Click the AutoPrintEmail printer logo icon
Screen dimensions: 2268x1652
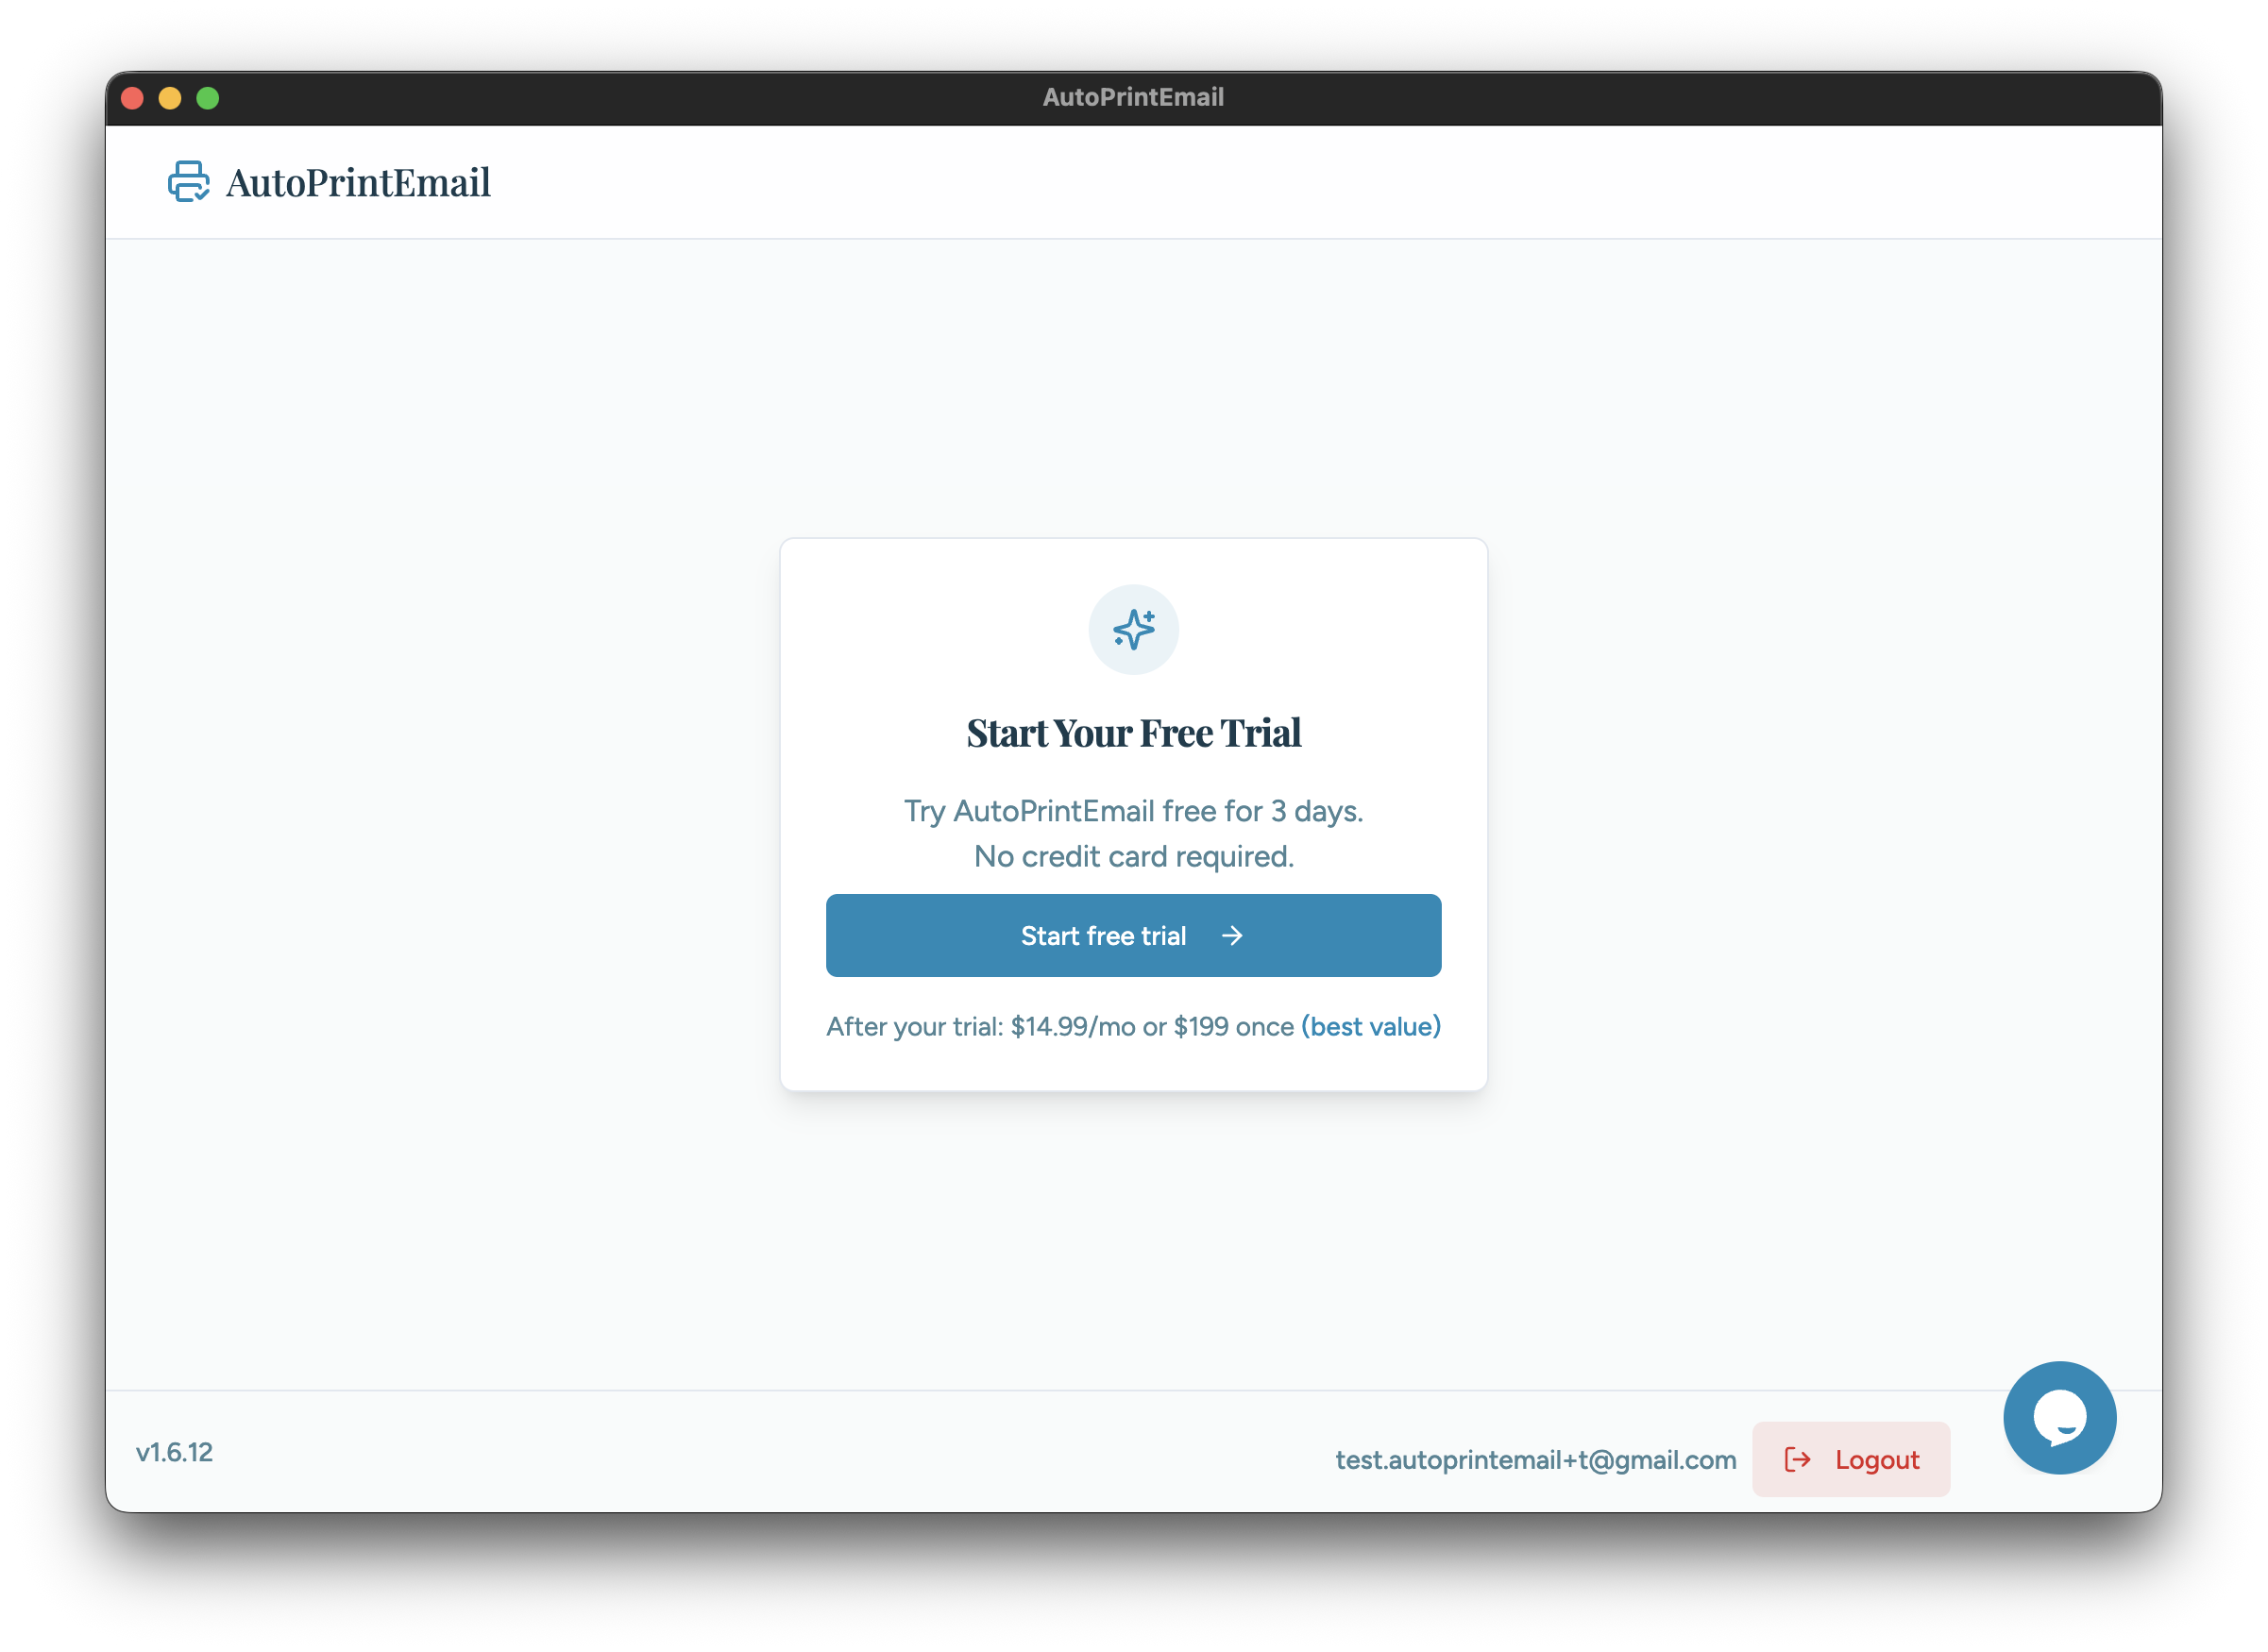188,181
